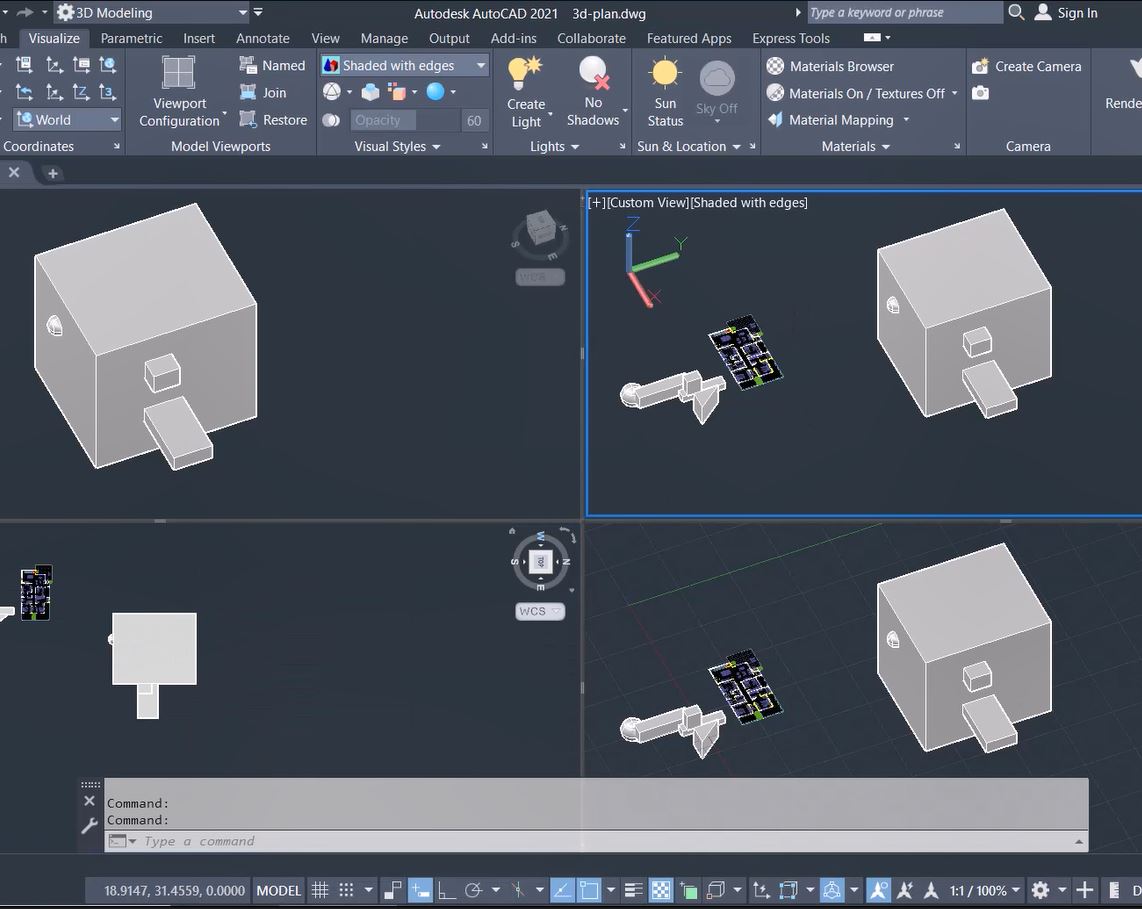Expand the 3D Modeling workspace dropdown

click(243, 13)
